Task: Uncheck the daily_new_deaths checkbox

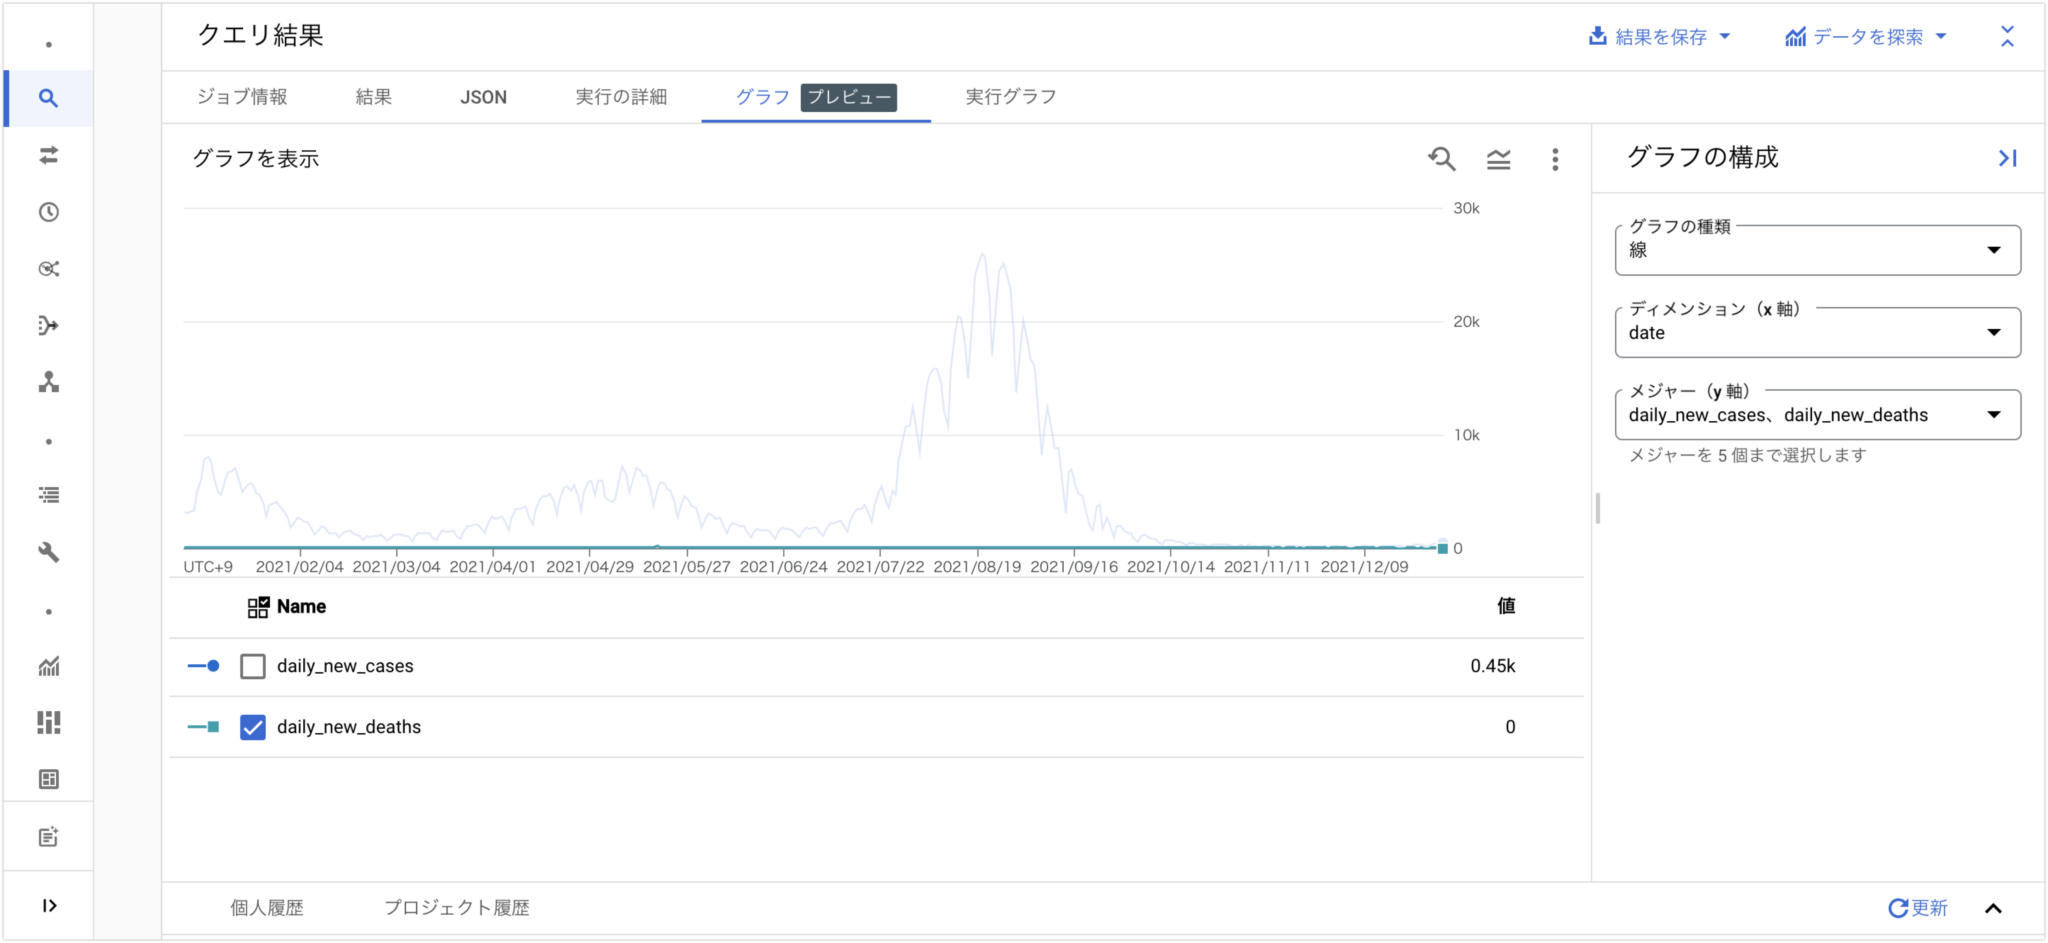Action: 253,727
